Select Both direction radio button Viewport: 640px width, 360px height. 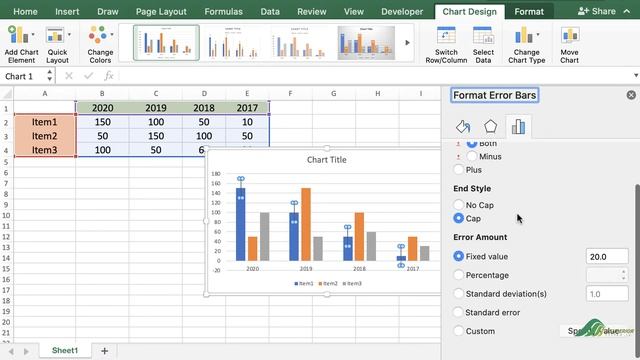(x=472, y=143)
